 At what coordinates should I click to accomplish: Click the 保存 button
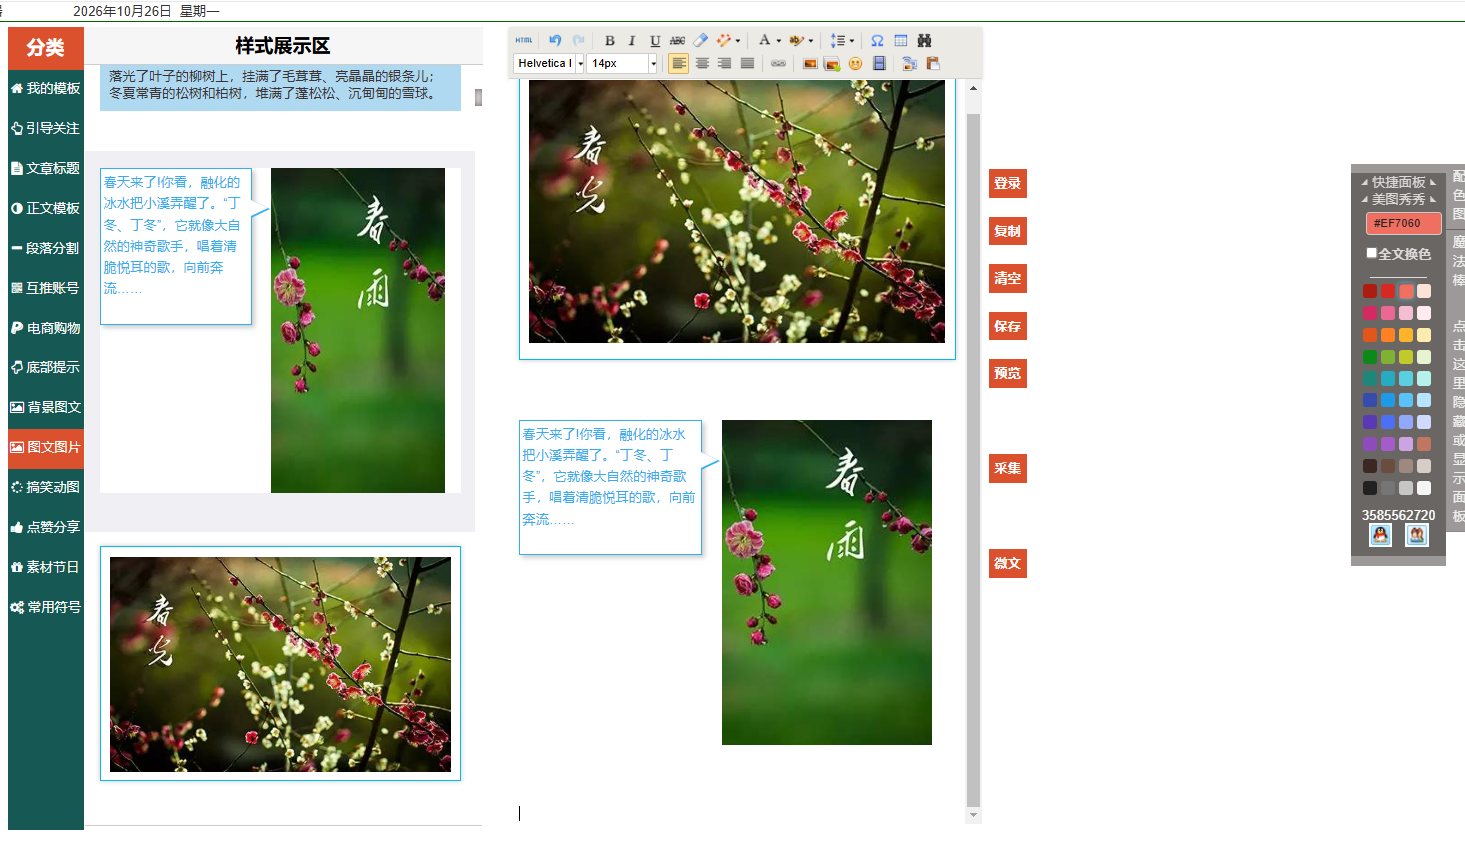tap(1008, 326)
